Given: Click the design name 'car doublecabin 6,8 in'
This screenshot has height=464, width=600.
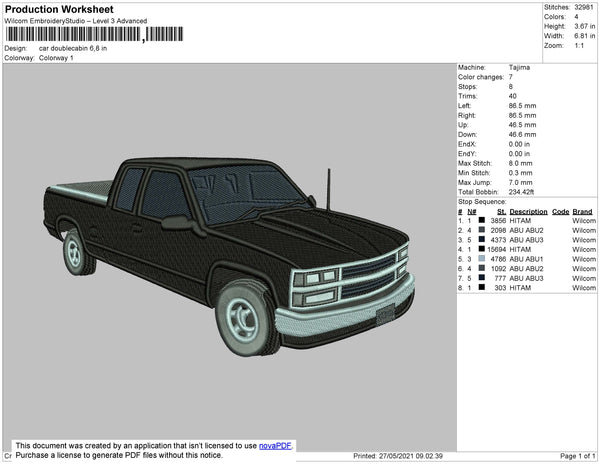Looking at the screenshot, I should pyautogui.click(x=73, y=49).
